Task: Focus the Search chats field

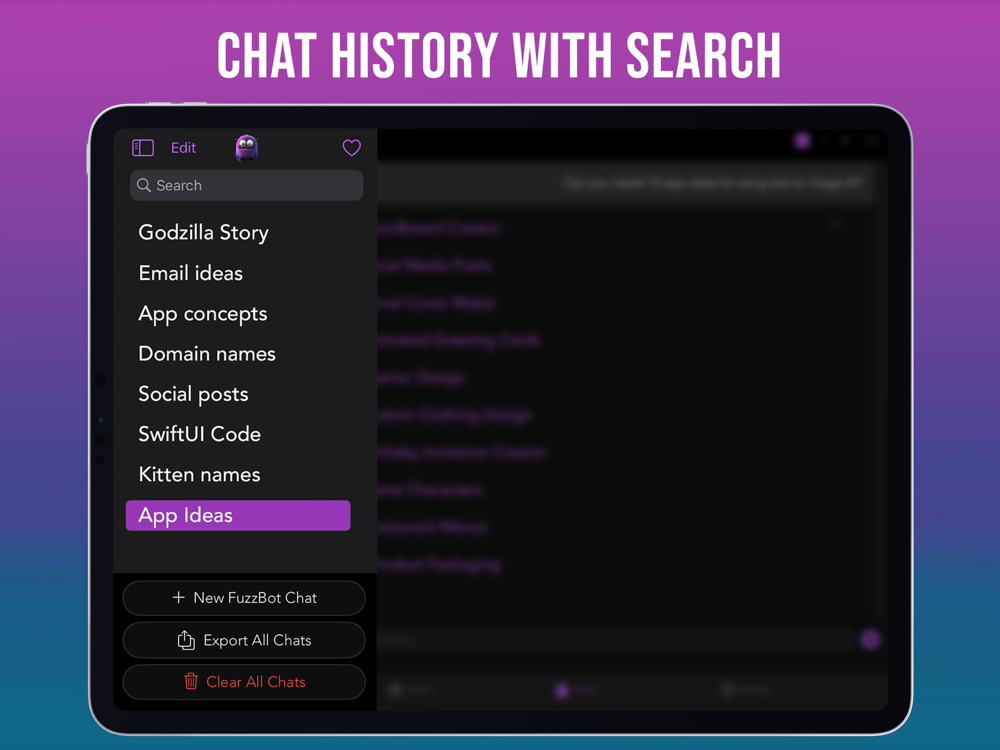Action: (247, 185)
